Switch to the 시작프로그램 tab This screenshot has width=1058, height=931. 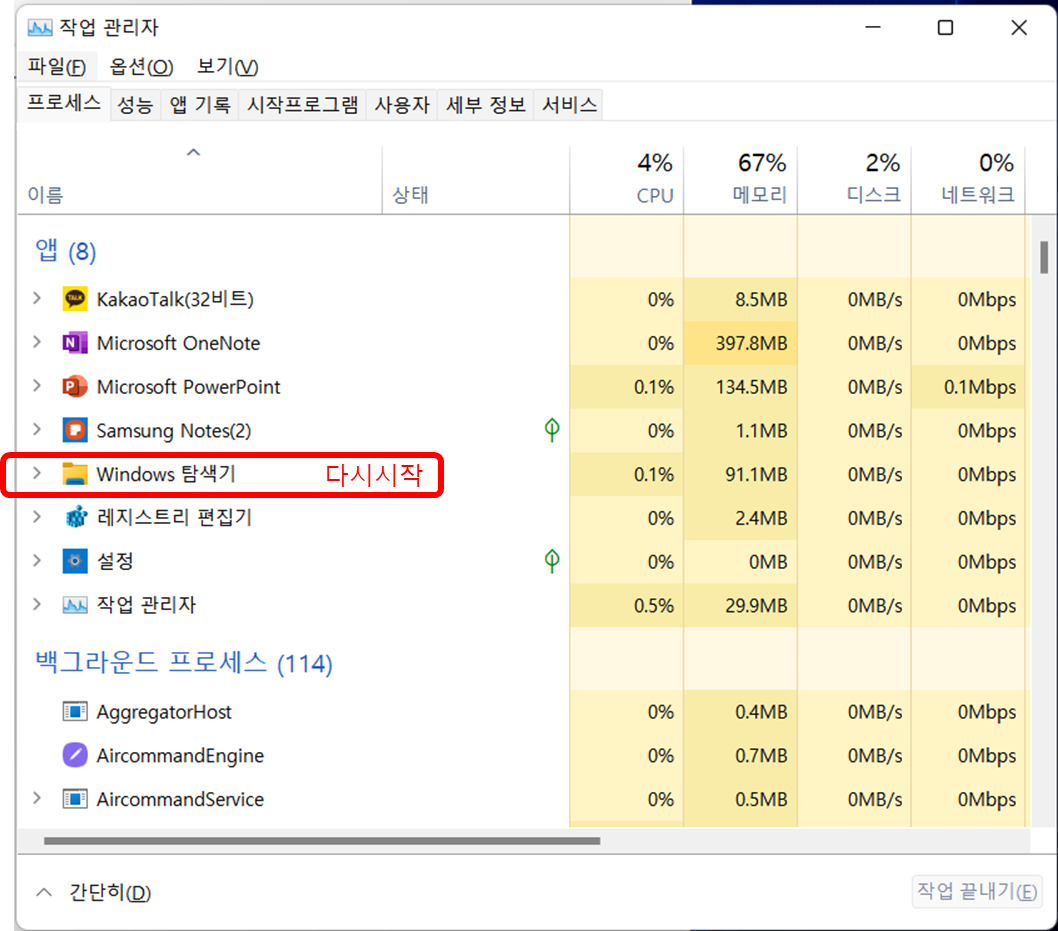(x=302, y=105)
